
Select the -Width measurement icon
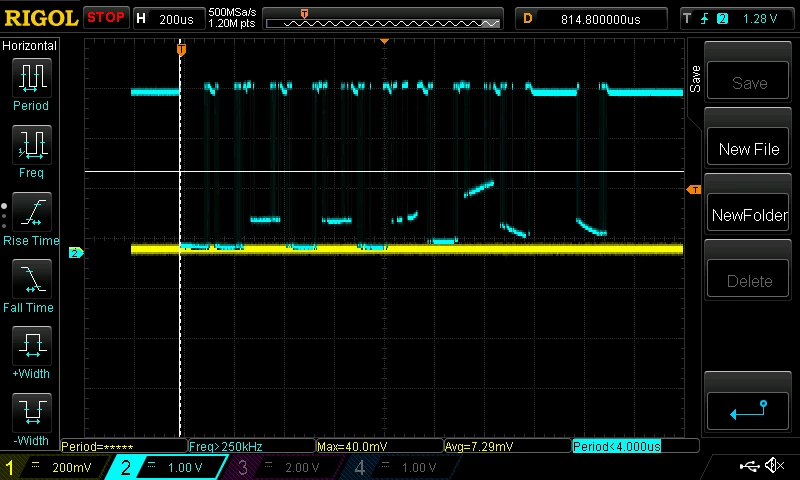pos(31,412)
